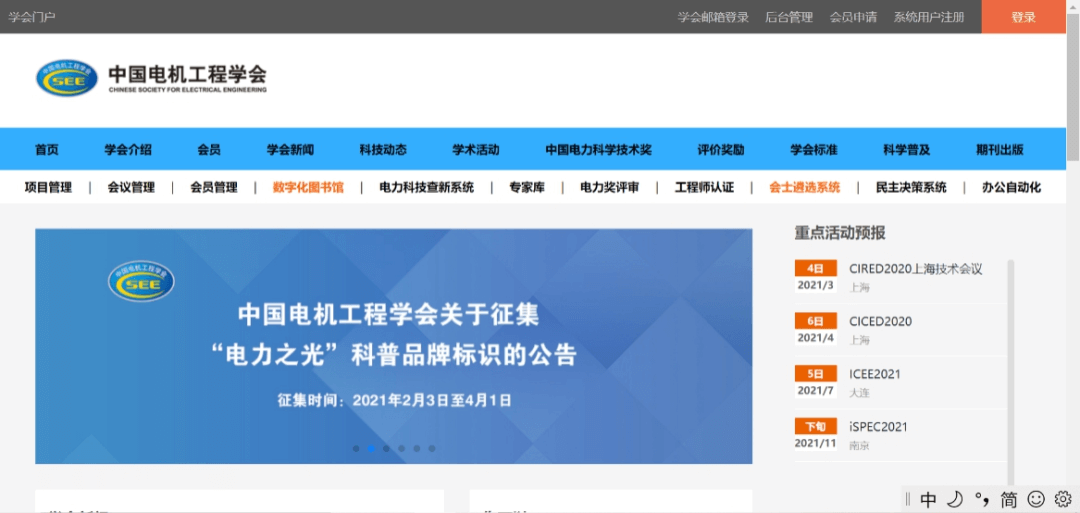This screenshot has width=1080, height=513.
Task: Select the second (active) carousel dot
Action: pos(371,448)
